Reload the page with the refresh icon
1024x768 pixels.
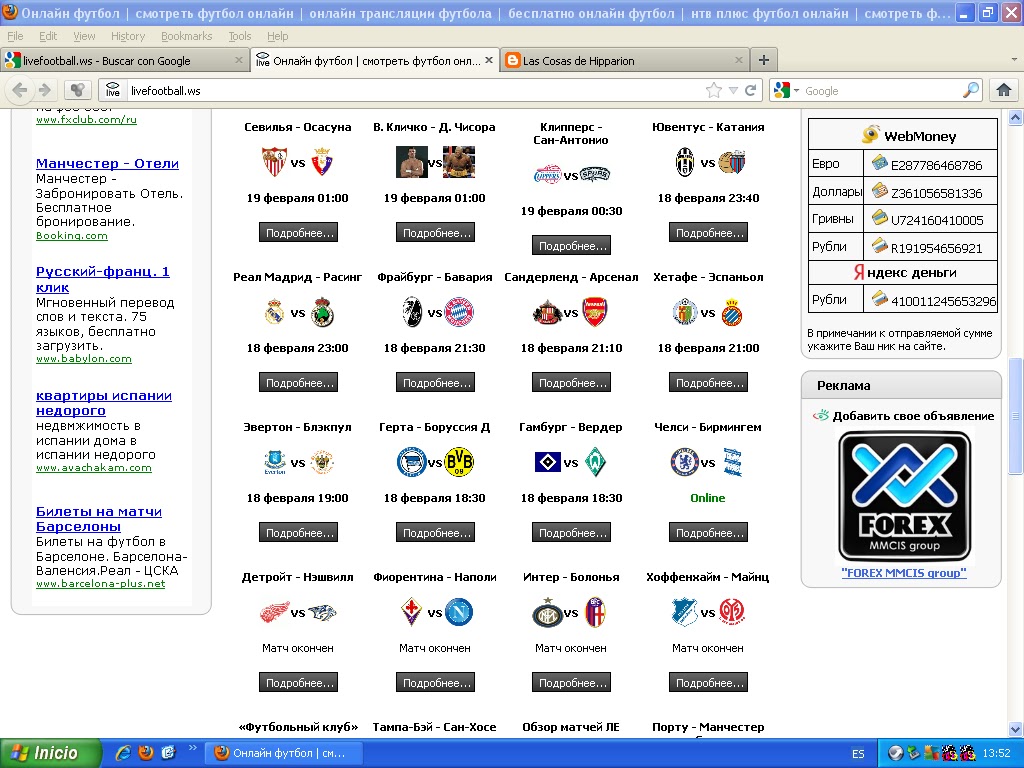[750, 90]
